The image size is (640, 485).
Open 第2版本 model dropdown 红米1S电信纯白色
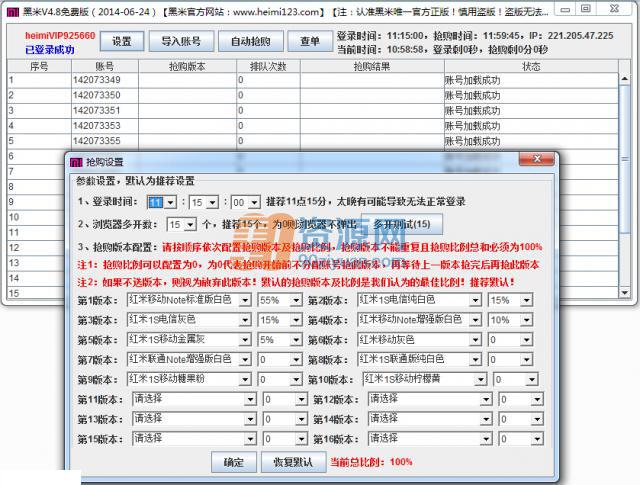pyautogui.click(x=419, y=300)
